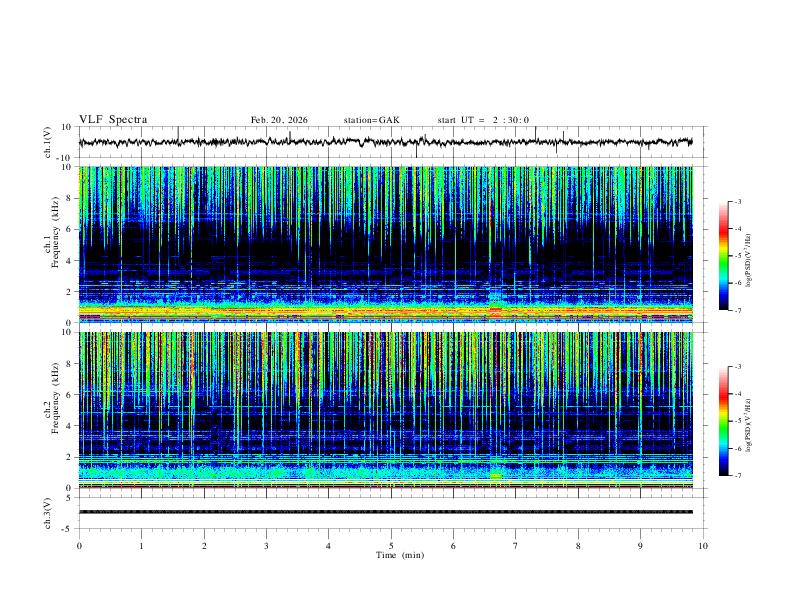The width and height of the screenshot is (792, 612).
Task: Click time axis tick label "1"
Action: 141,546
